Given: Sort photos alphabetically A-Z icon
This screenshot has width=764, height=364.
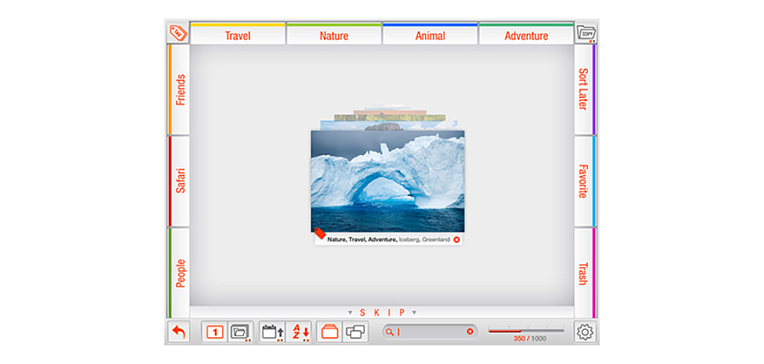Looking at the screenshot, I should tap(299, 332).
